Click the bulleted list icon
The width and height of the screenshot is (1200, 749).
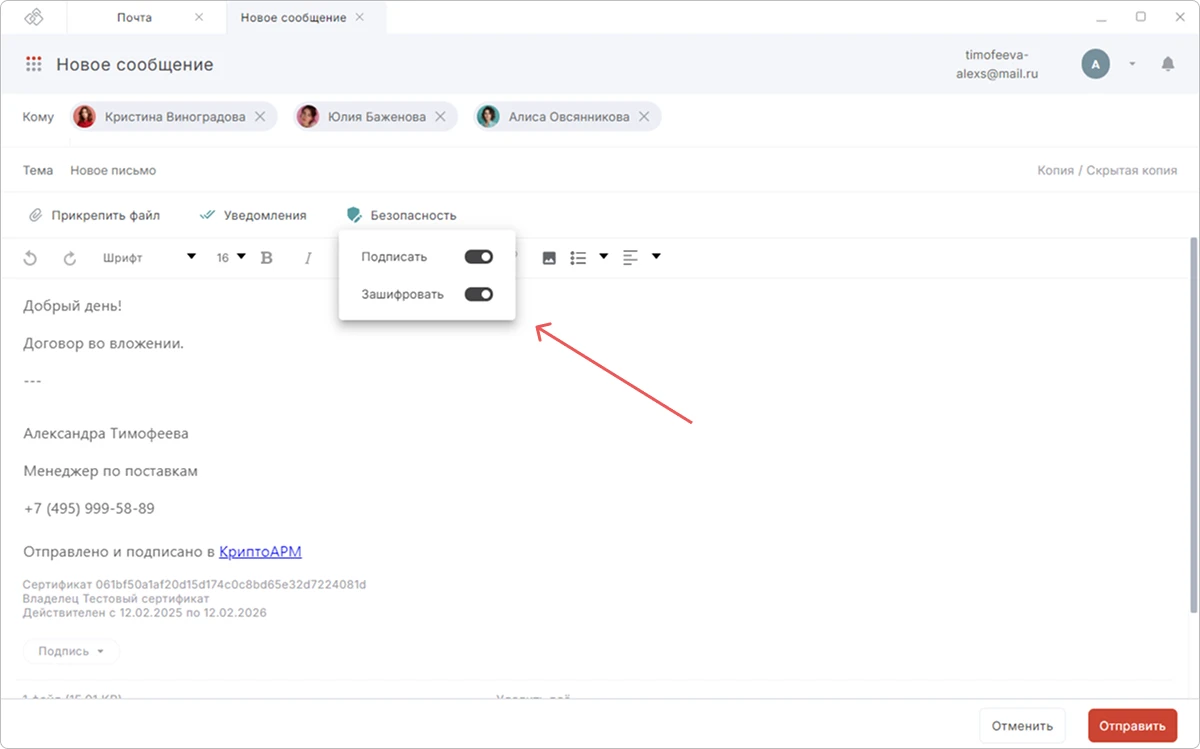pyautogui.click(x=578, y=258)
